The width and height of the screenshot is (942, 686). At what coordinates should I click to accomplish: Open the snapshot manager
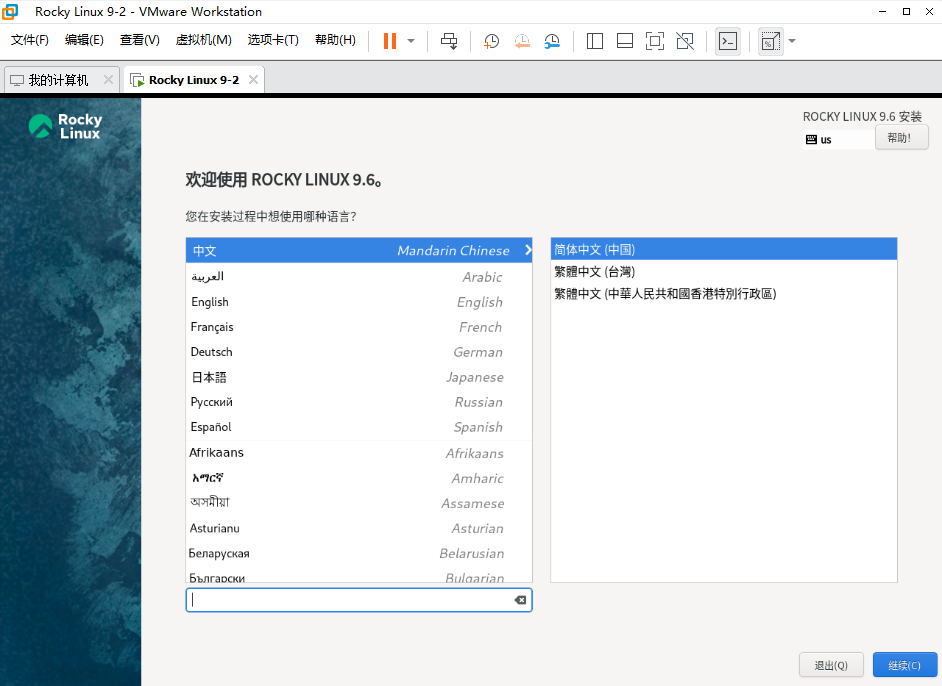pos(551,41)
